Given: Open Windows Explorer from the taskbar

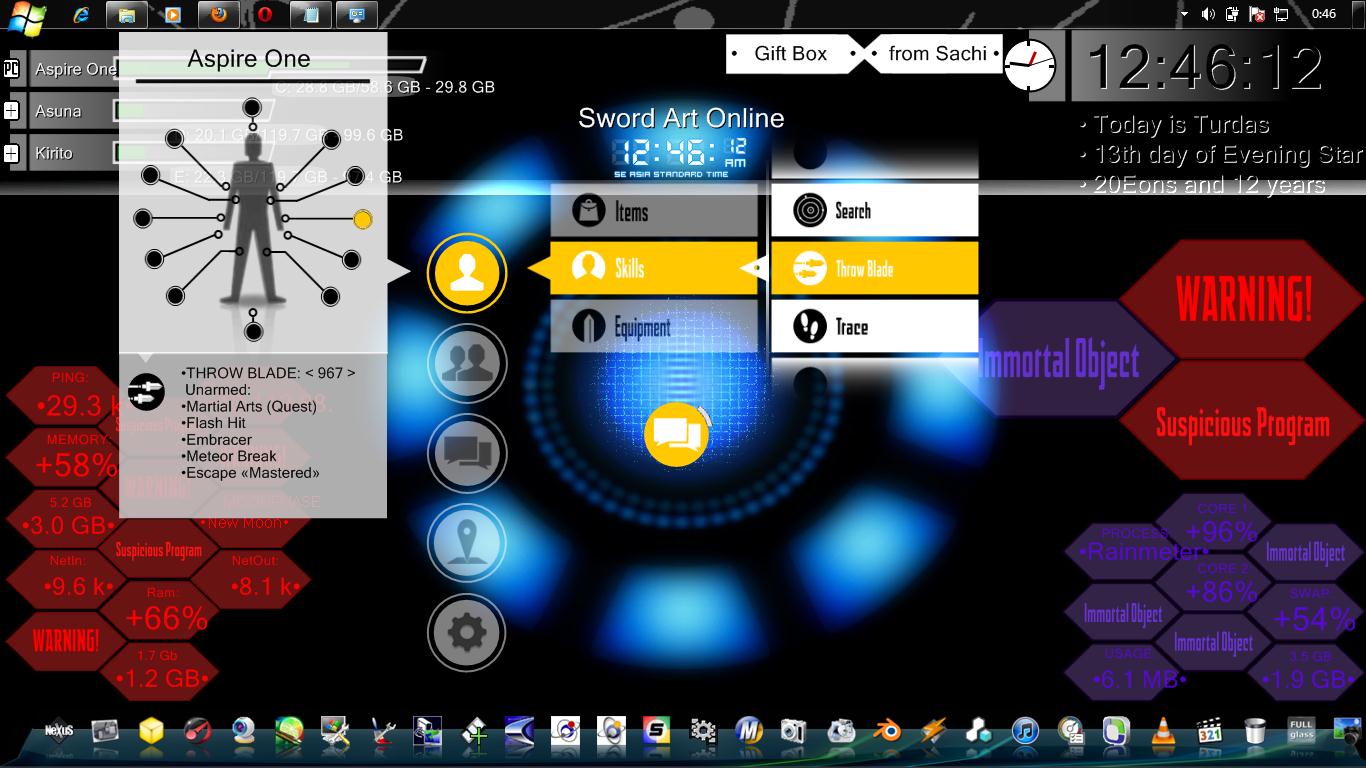Looking at the screenshot, I should [x=127, y=15].
